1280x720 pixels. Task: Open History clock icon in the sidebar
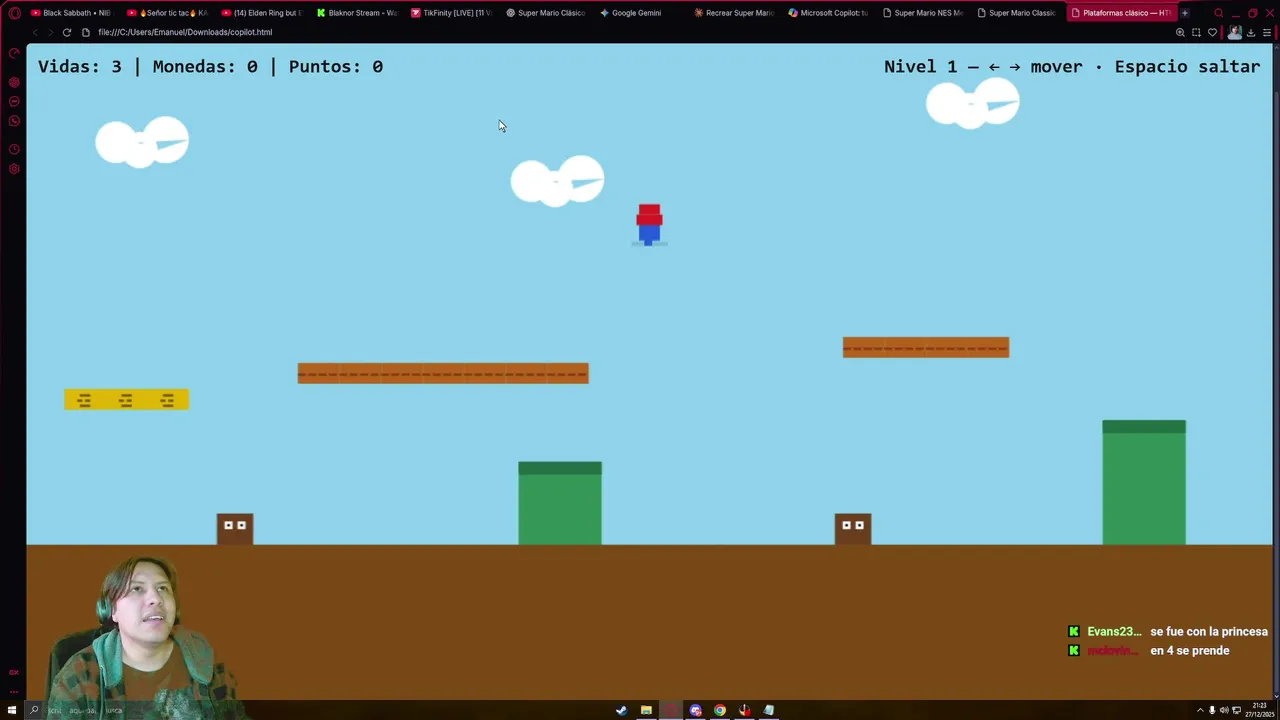(x=14, y=149)
